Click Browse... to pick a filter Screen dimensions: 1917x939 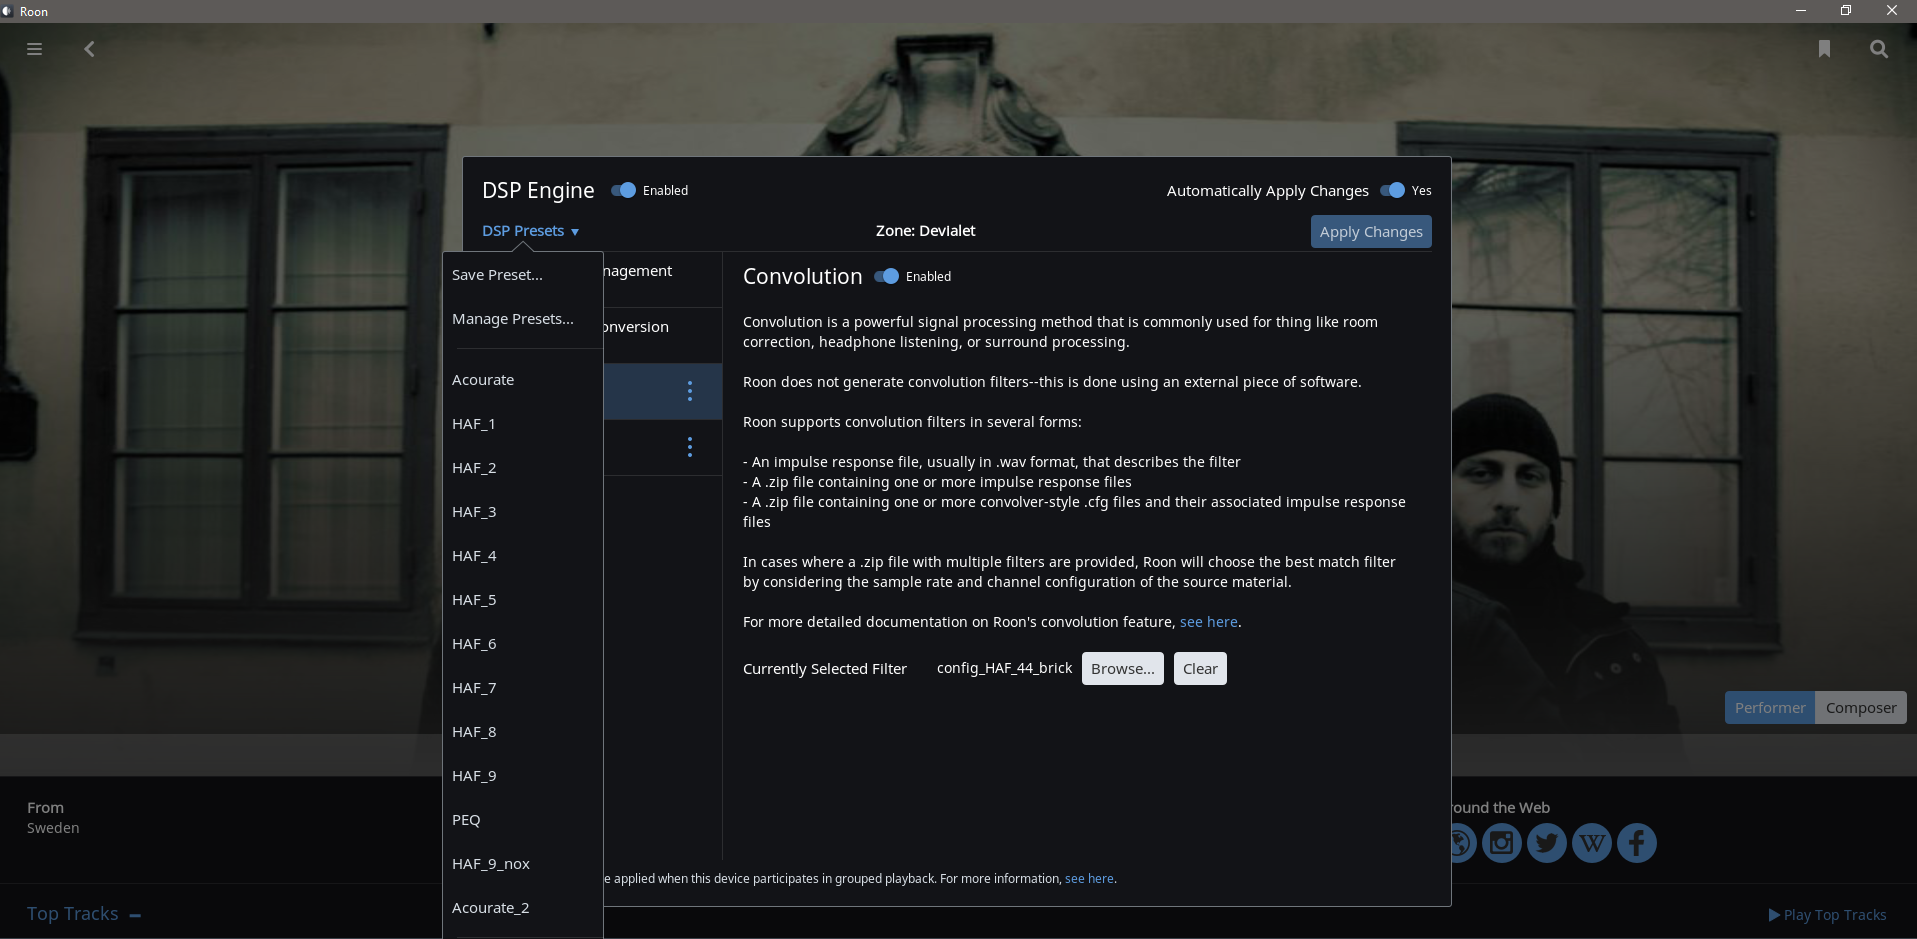(x=1122, y=669)
